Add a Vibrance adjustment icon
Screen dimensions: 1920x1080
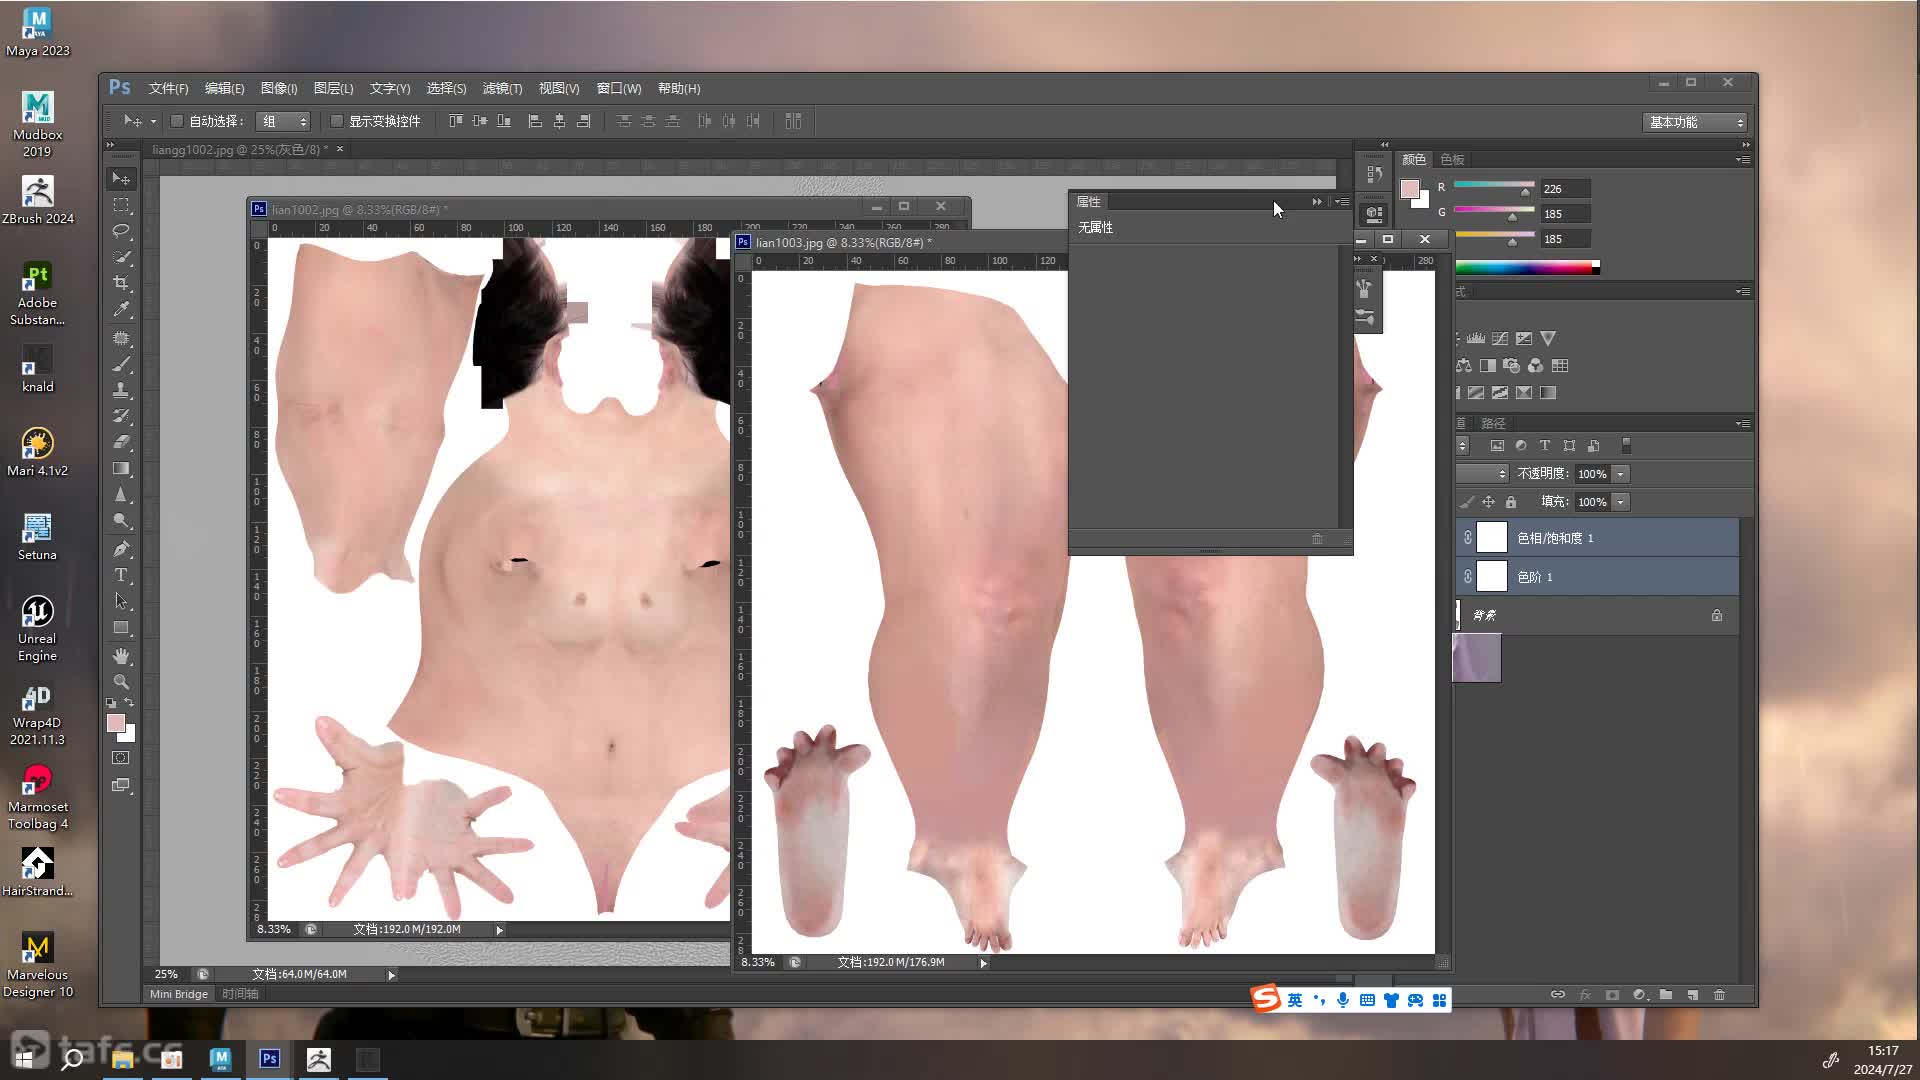(x=1548, y=339)
